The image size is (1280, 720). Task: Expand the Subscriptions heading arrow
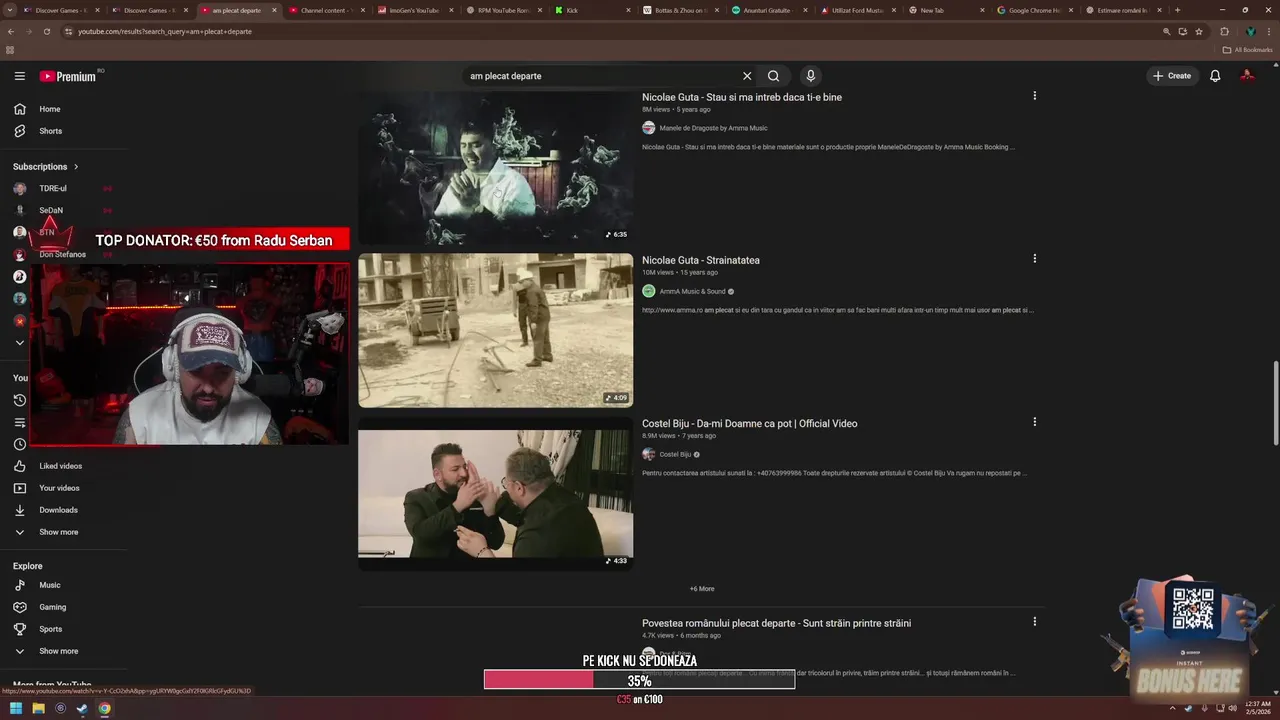click(x=76, y=167)
